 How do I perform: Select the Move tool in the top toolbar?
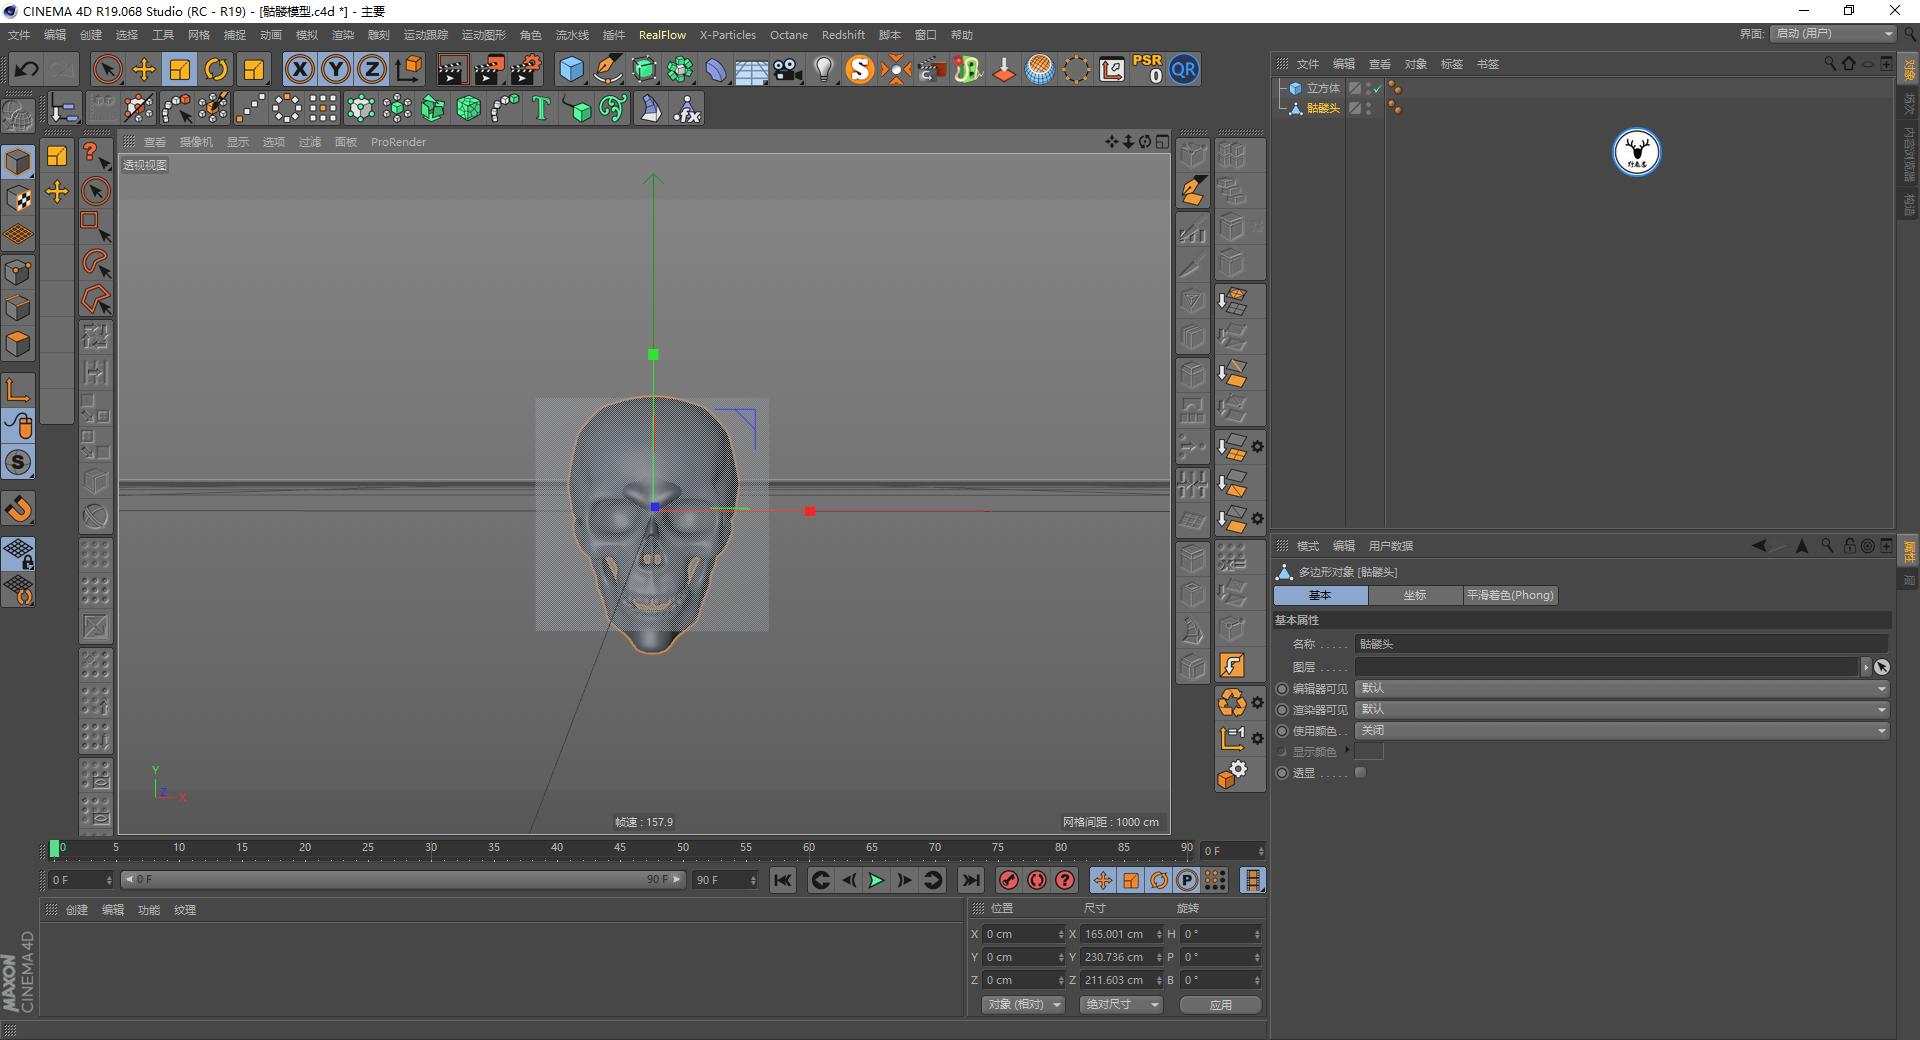(144, 69)
